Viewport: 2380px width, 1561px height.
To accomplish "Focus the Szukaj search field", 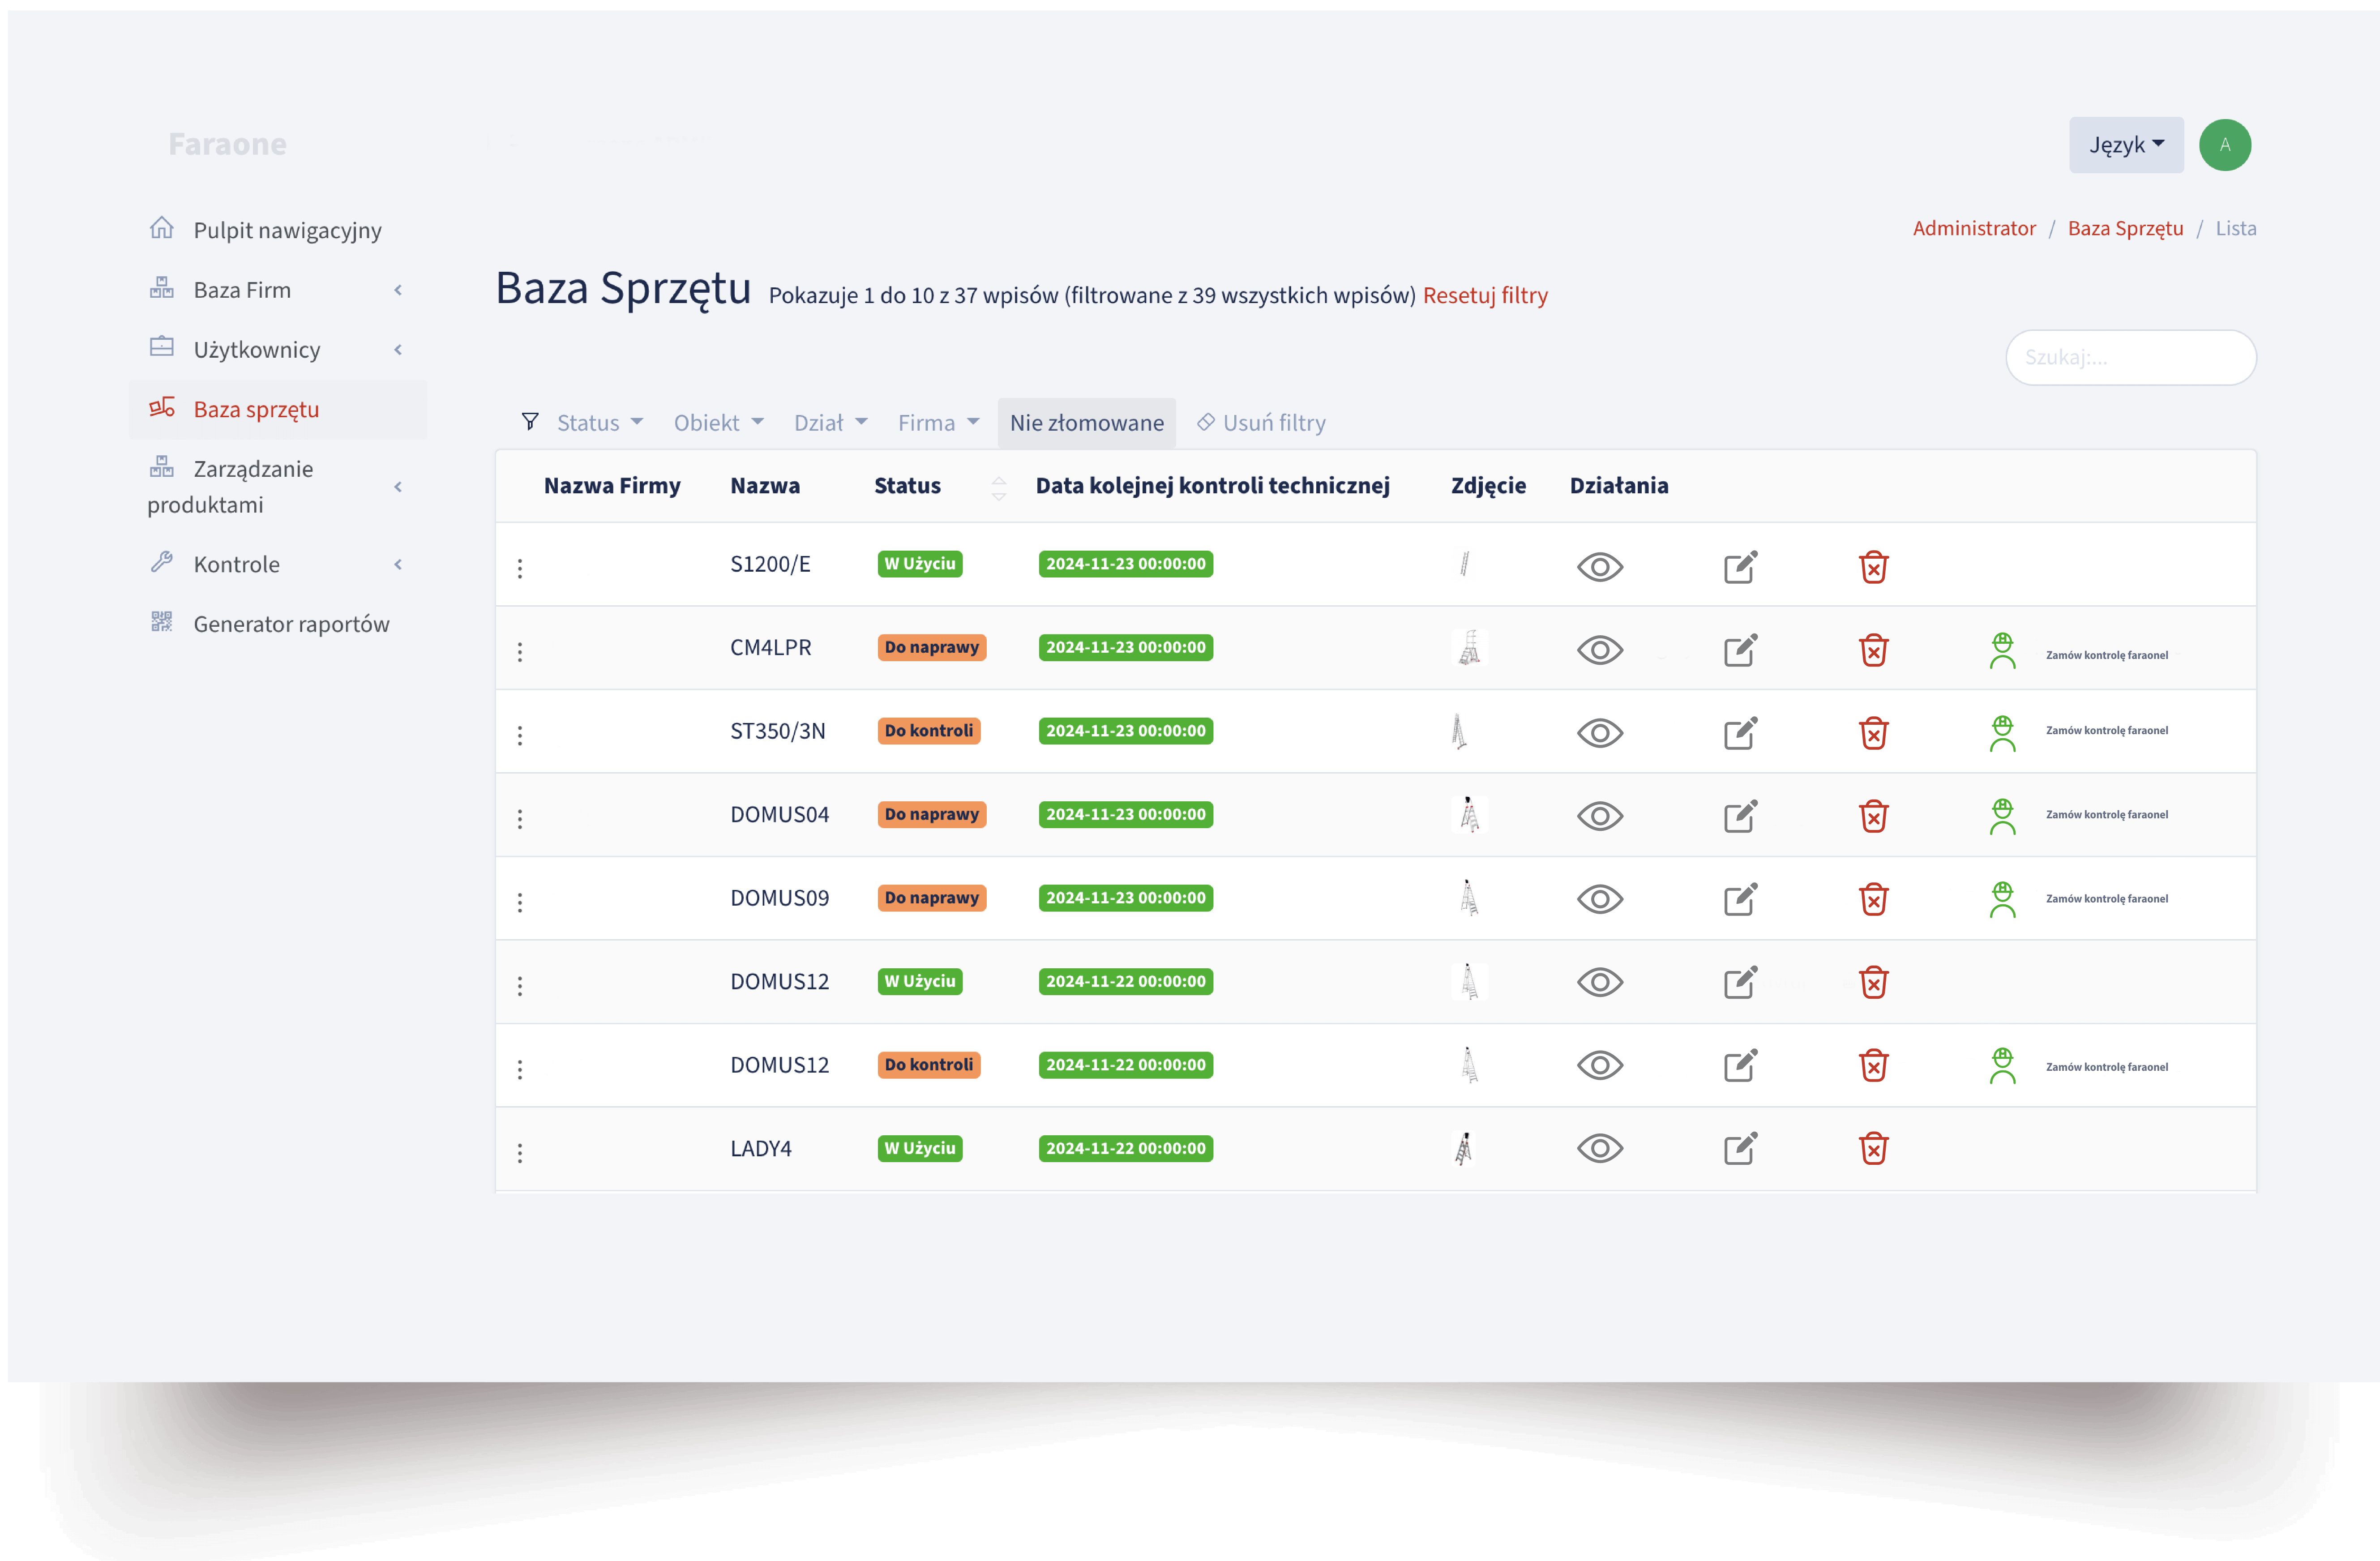I will [x=2130, y=357].
